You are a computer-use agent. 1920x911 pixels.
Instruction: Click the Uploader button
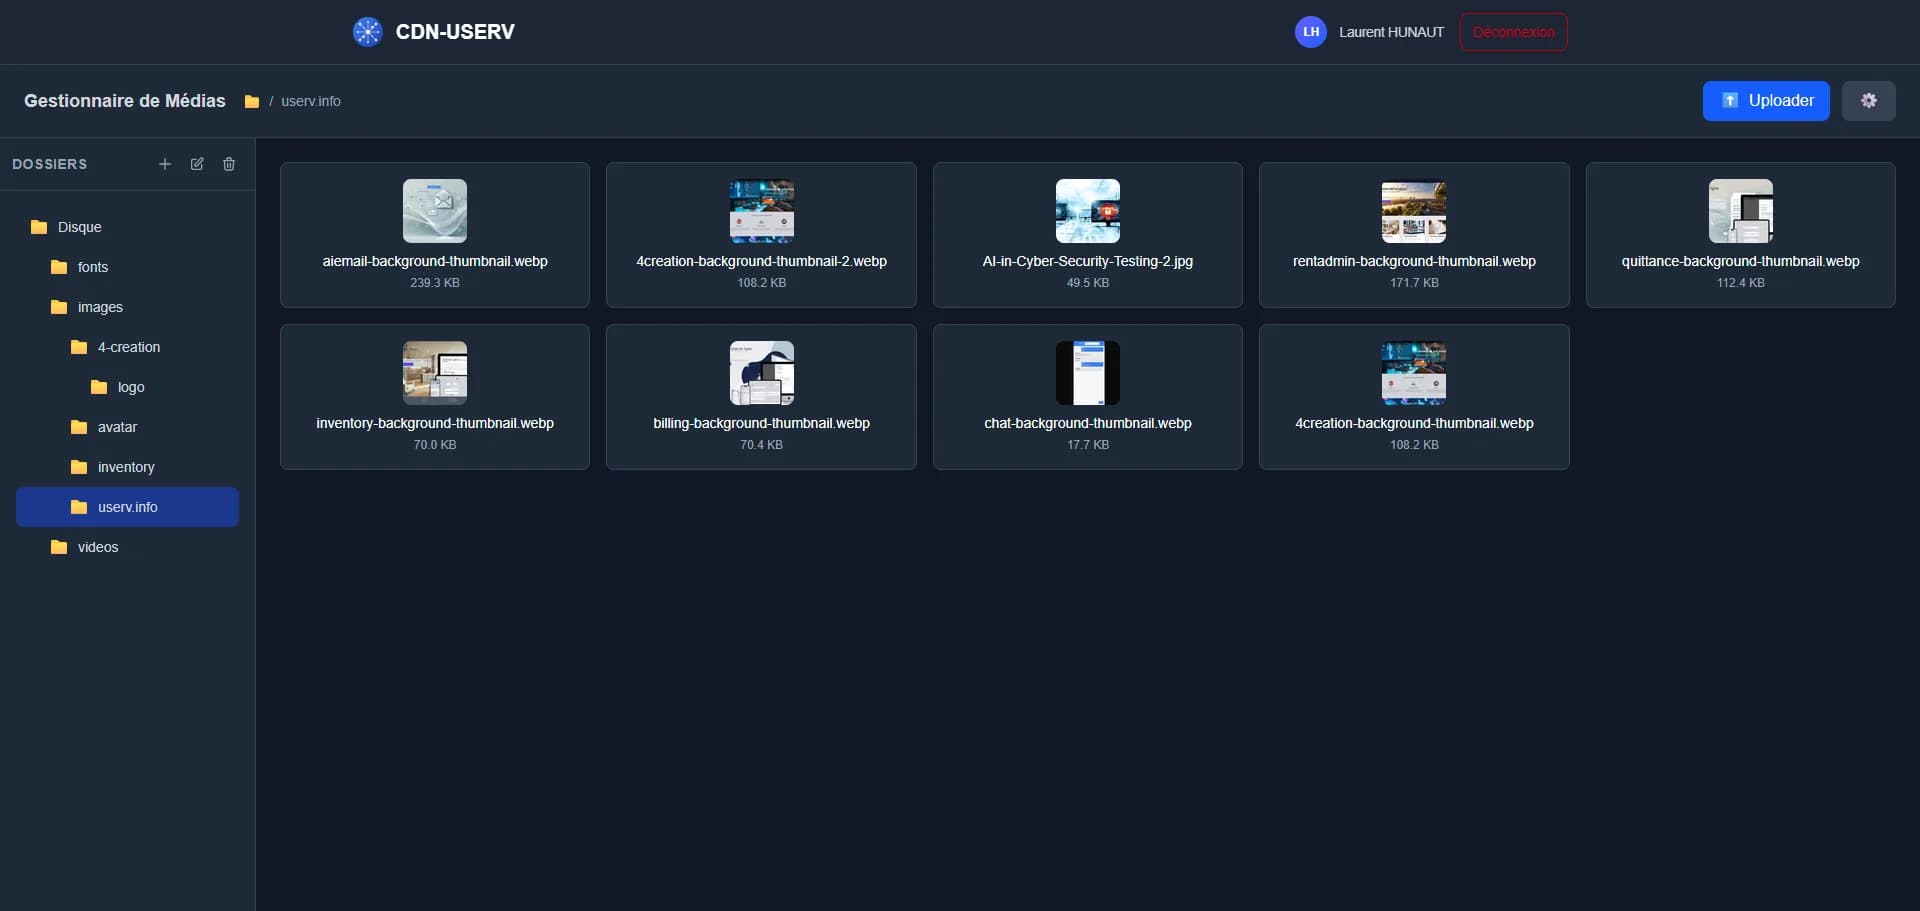tap(1766, 100)
